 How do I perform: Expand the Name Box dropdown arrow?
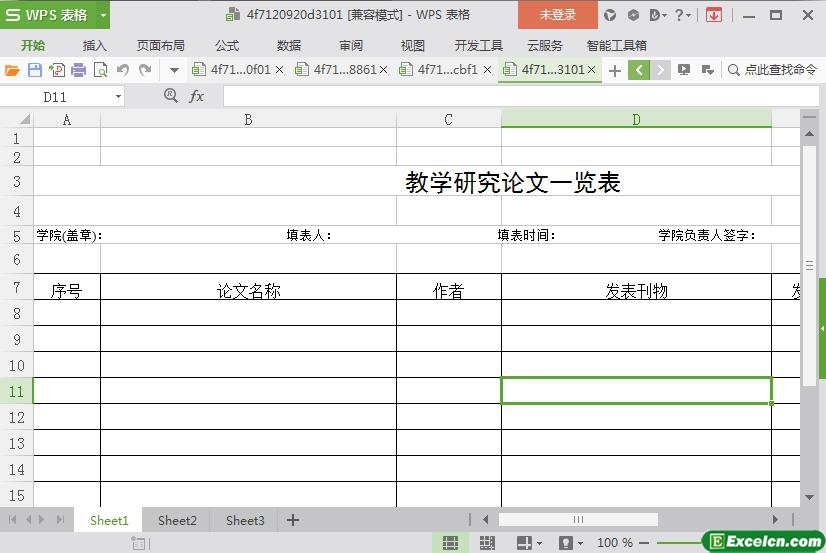tap(118, 97)
